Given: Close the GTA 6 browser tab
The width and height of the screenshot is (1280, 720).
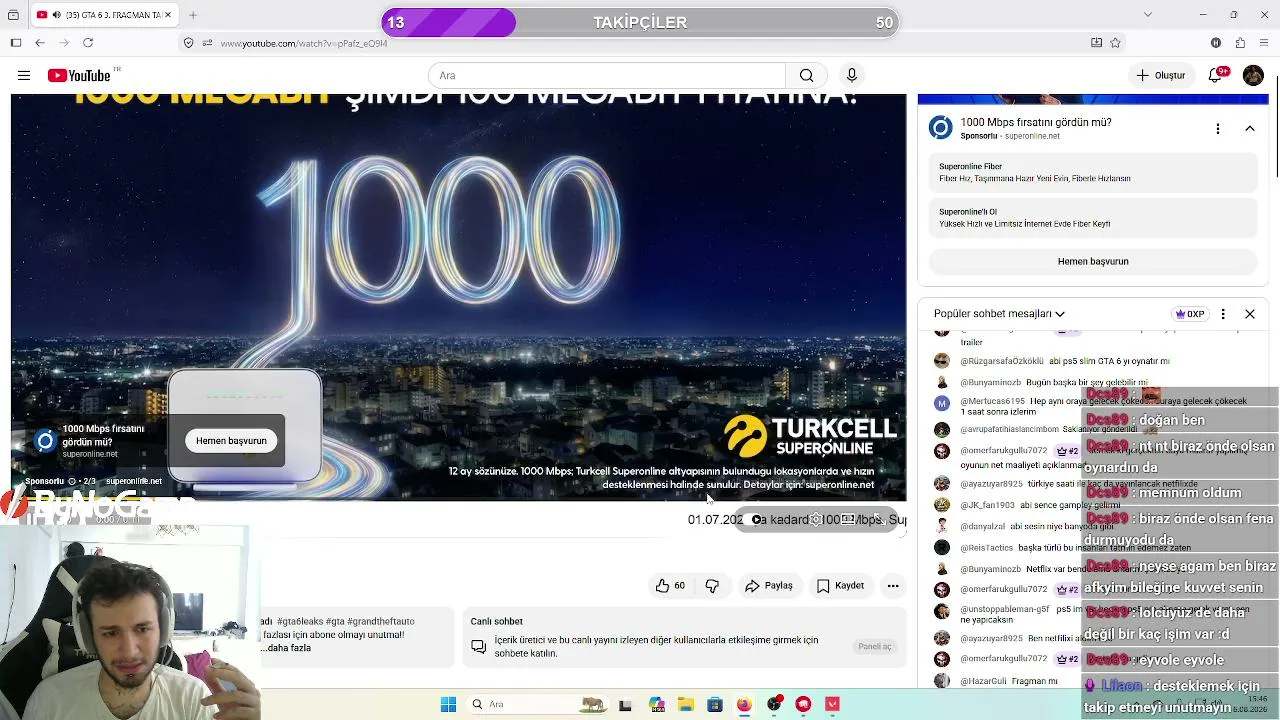Looking at the screenshot, I should tap(166, 15).
